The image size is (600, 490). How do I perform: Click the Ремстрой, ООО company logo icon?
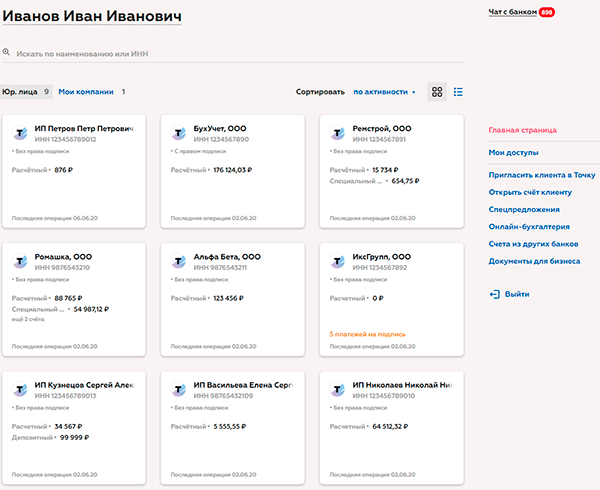pyautogui.click(x=338, y=133)
